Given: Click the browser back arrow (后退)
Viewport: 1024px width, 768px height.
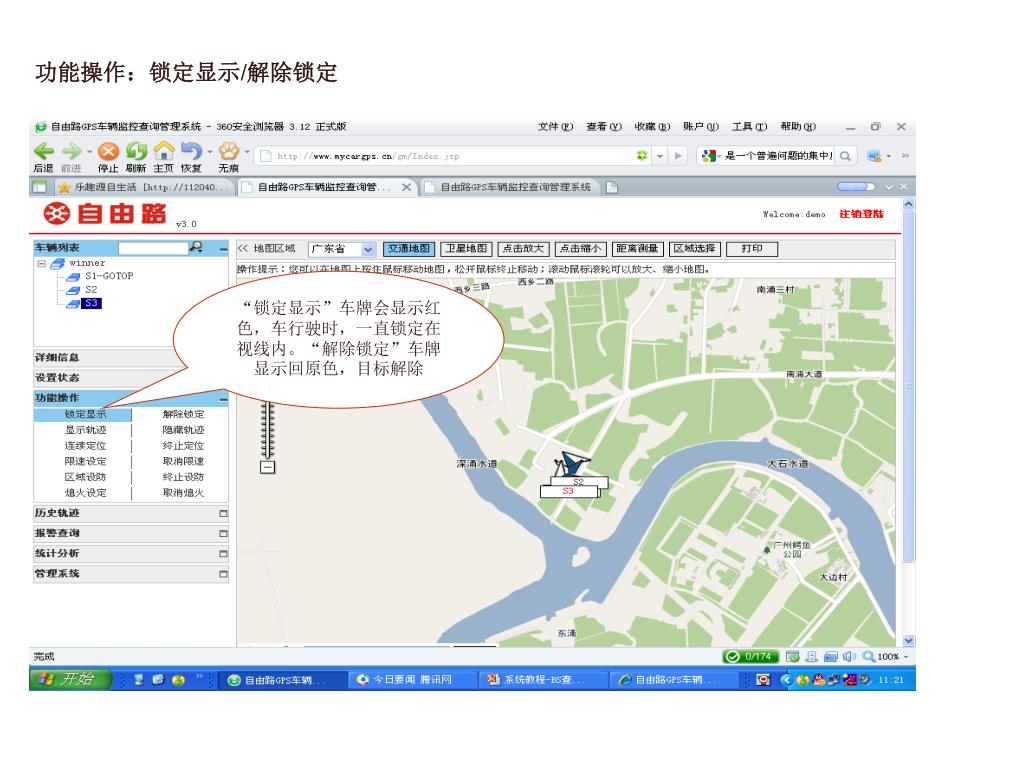Looking at the screenshot, I should click(x=44, y=154).
